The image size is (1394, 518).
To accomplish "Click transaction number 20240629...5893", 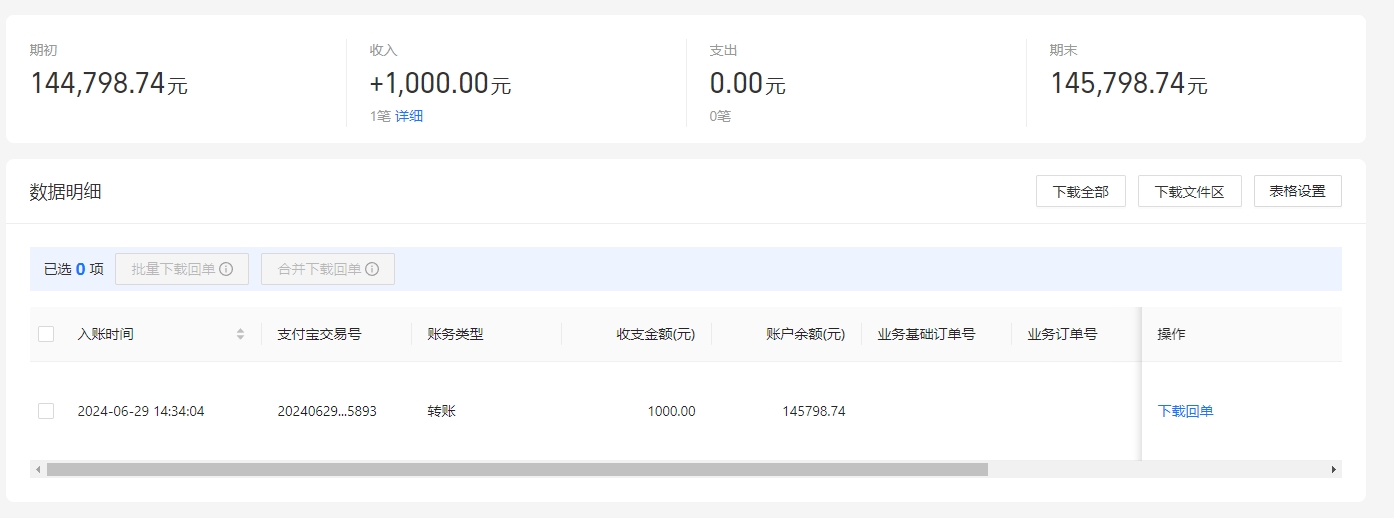I will (327, 411).
